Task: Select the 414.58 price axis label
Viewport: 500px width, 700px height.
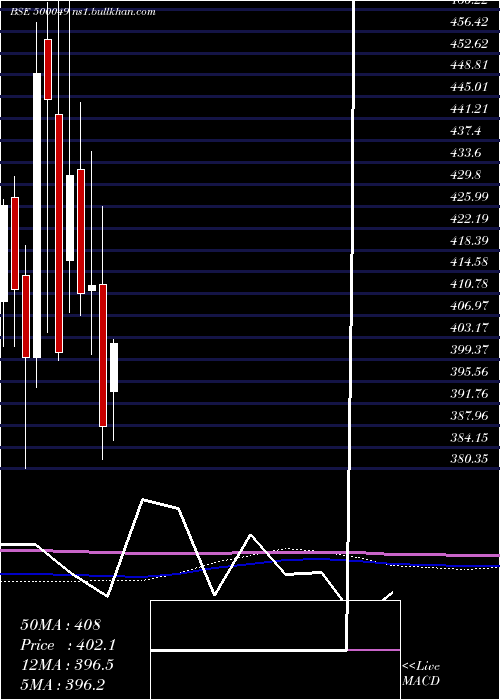Action: (x=469, y=262)
